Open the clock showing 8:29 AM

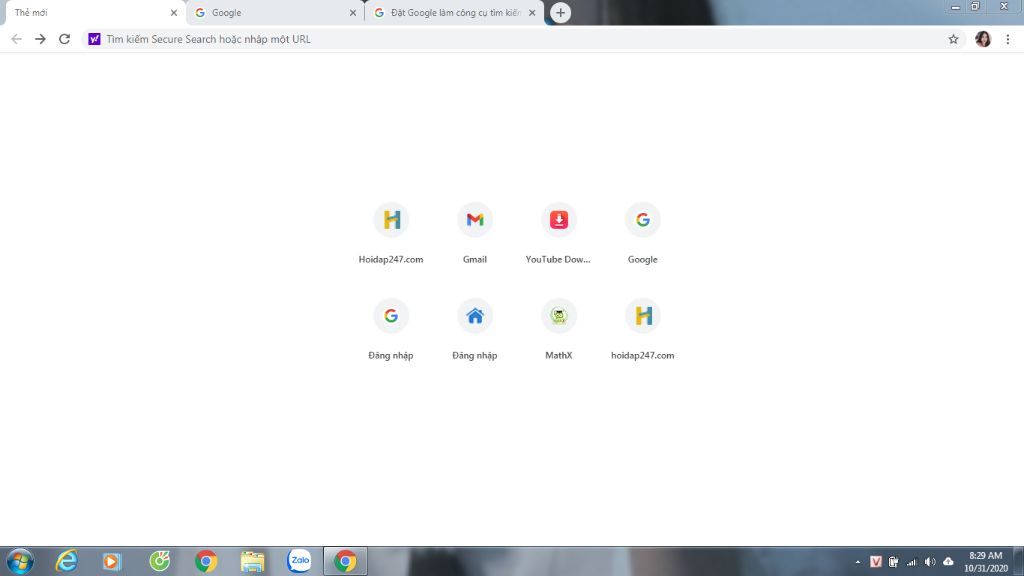[x=985, y=562]
